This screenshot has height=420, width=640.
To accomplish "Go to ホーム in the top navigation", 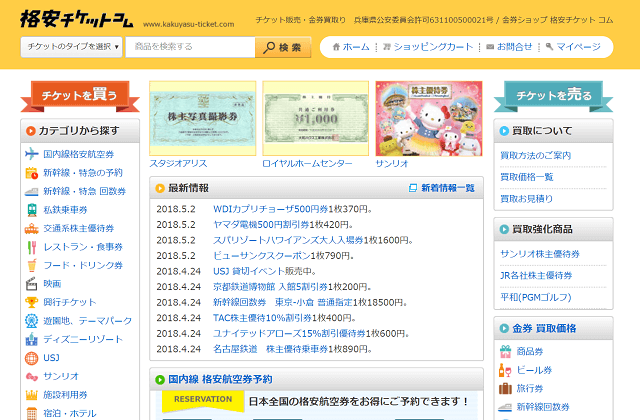I will [x=356, y=47].
